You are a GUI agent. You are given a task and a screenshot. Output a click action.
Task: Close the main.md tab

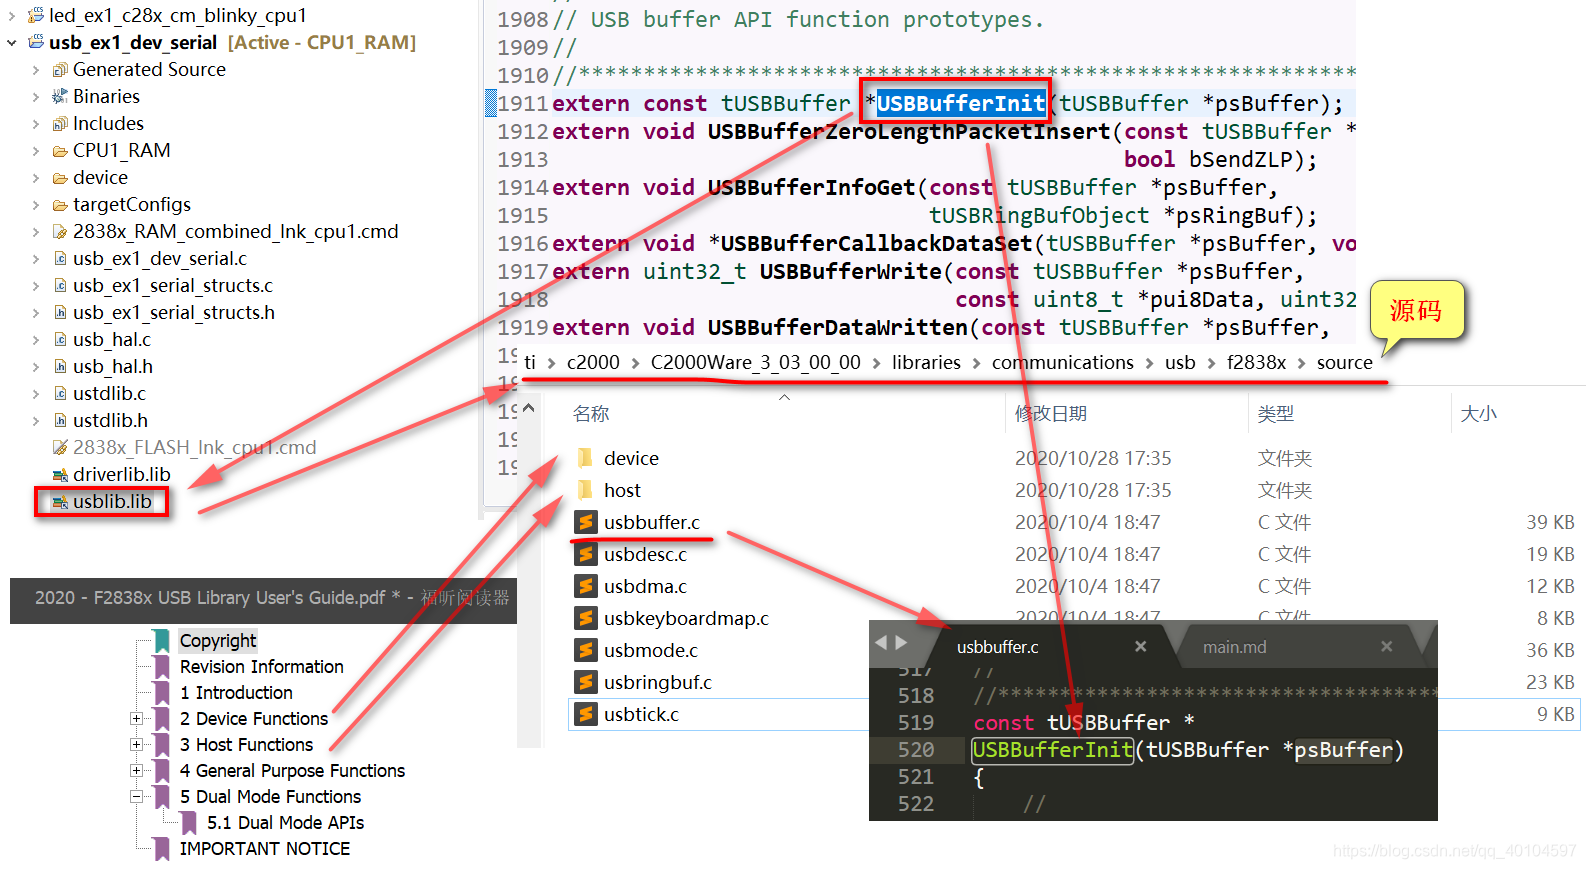click(x=1386, y=647)
